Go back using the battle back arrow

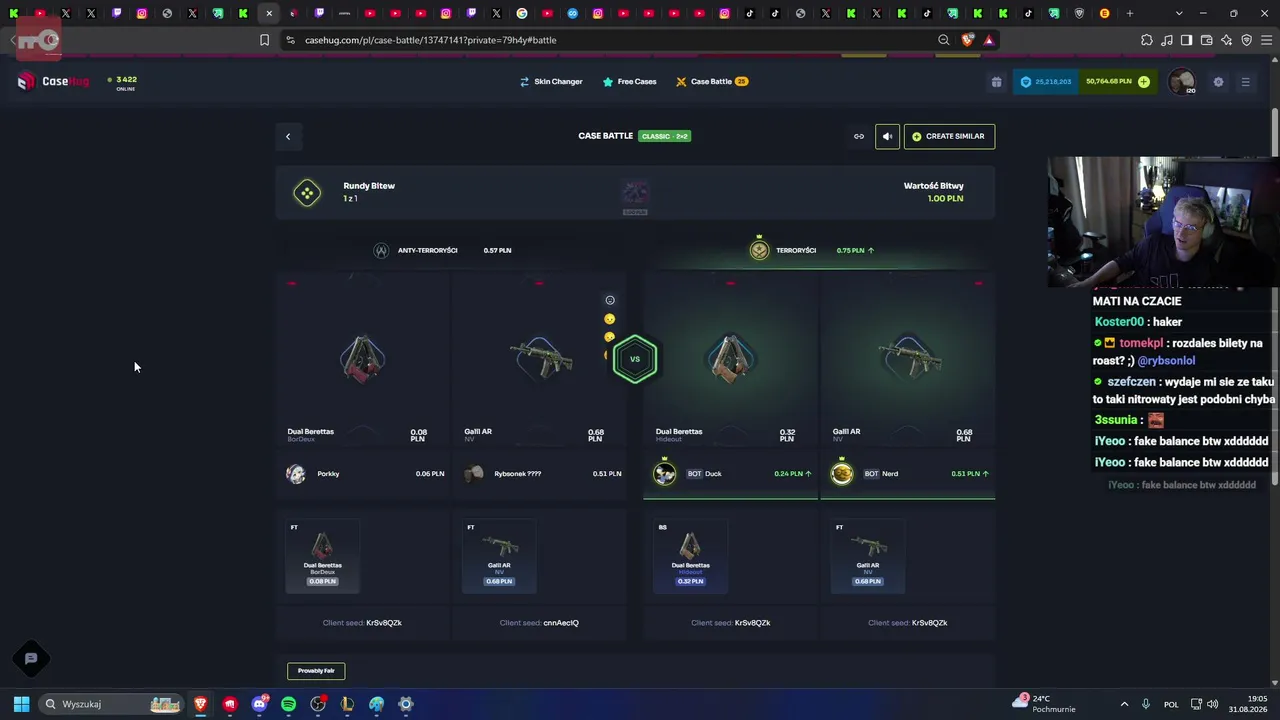[288, 136]
